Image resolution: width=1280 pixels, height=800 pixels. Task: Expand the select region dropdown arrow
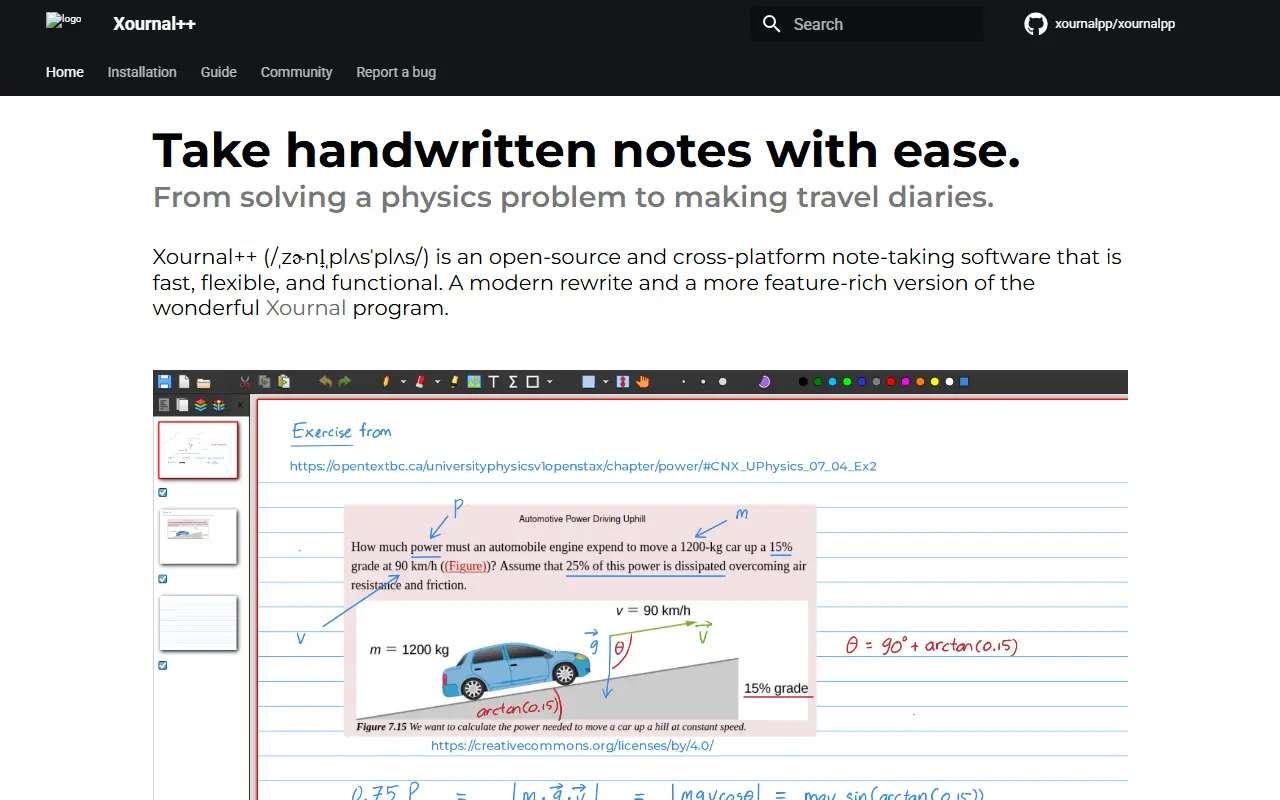click(605, 382)
